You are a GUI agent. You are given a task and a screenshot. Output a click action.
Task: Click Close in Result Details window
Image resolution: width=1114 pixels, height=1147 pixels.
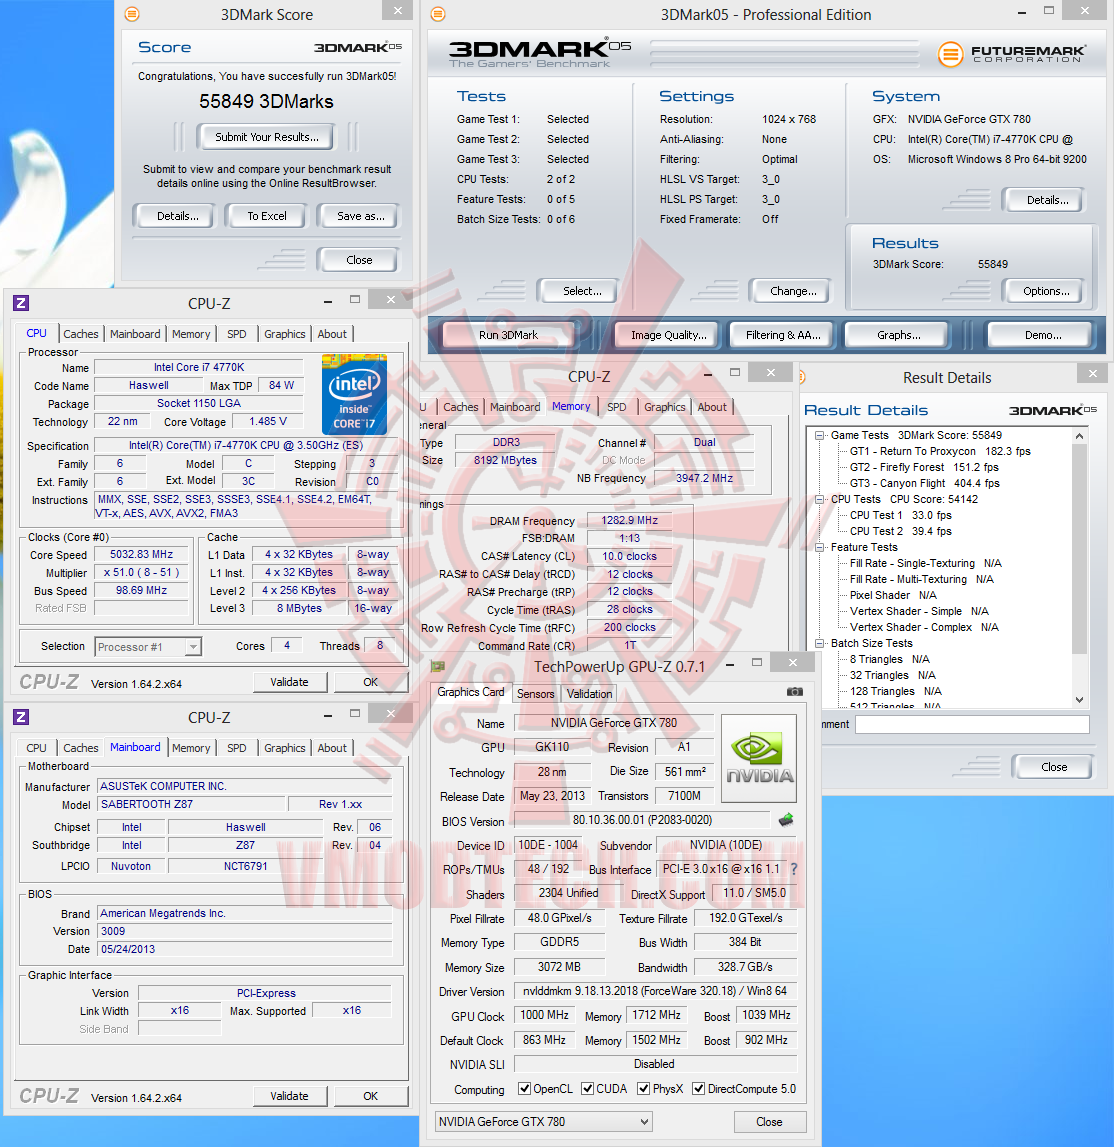click(1054, 767)
